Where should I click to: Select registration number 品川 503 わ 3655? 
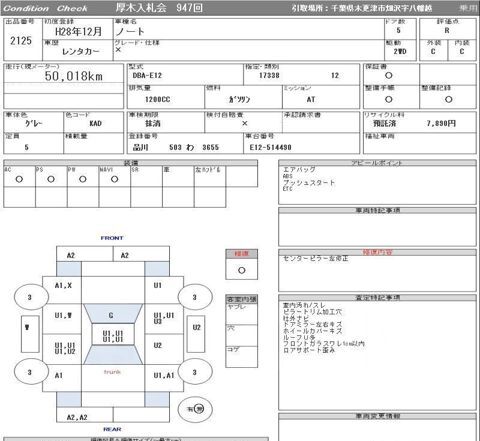tap(176, 147)
